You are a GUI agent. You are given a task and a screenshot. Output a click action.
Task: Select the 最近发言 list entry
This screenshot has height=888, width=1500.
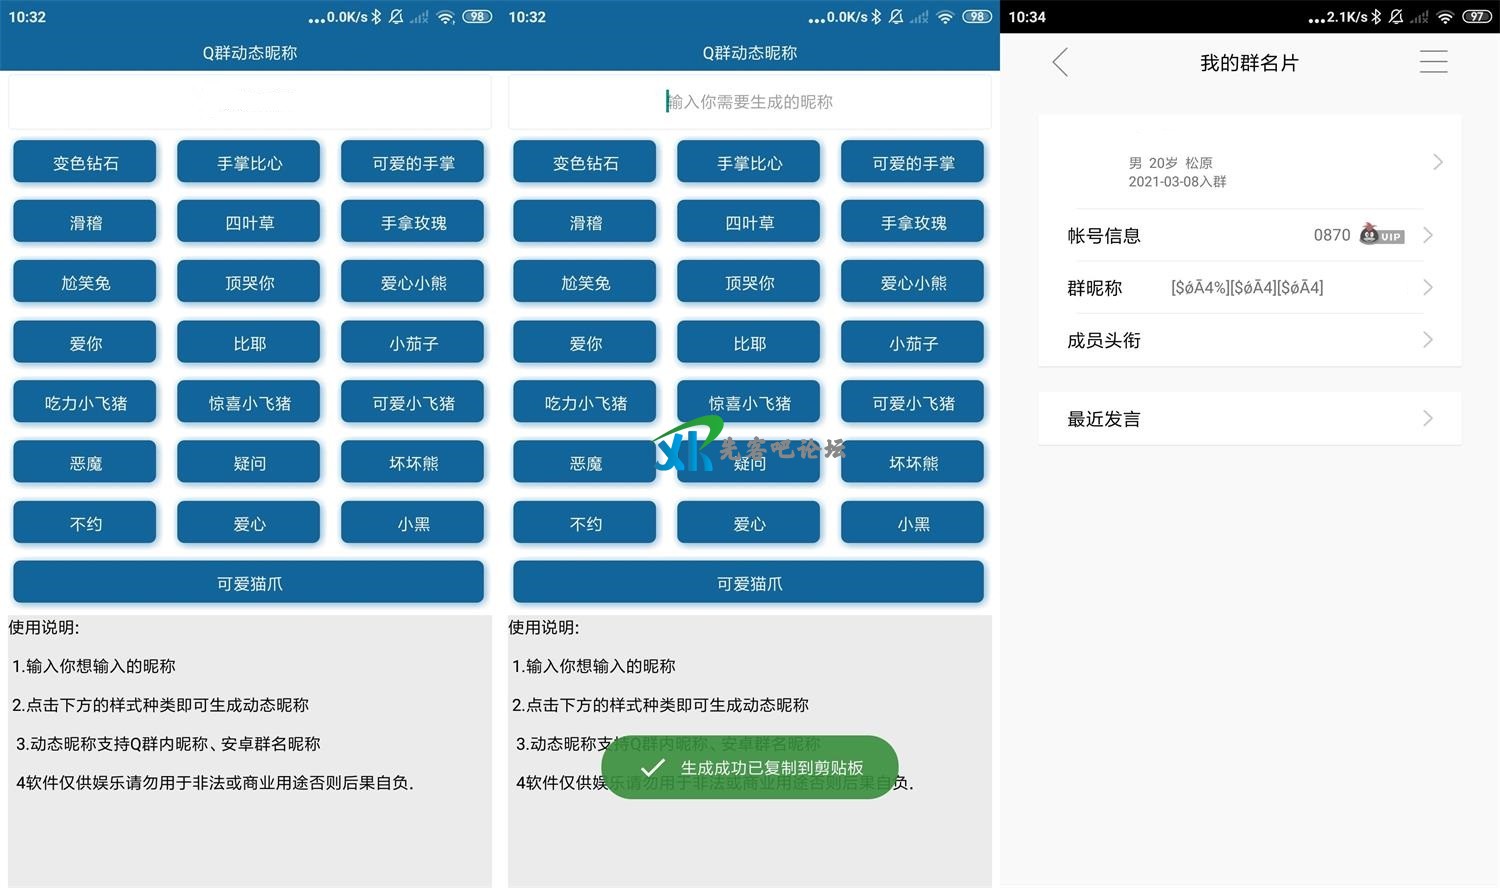pos(1104,419)
